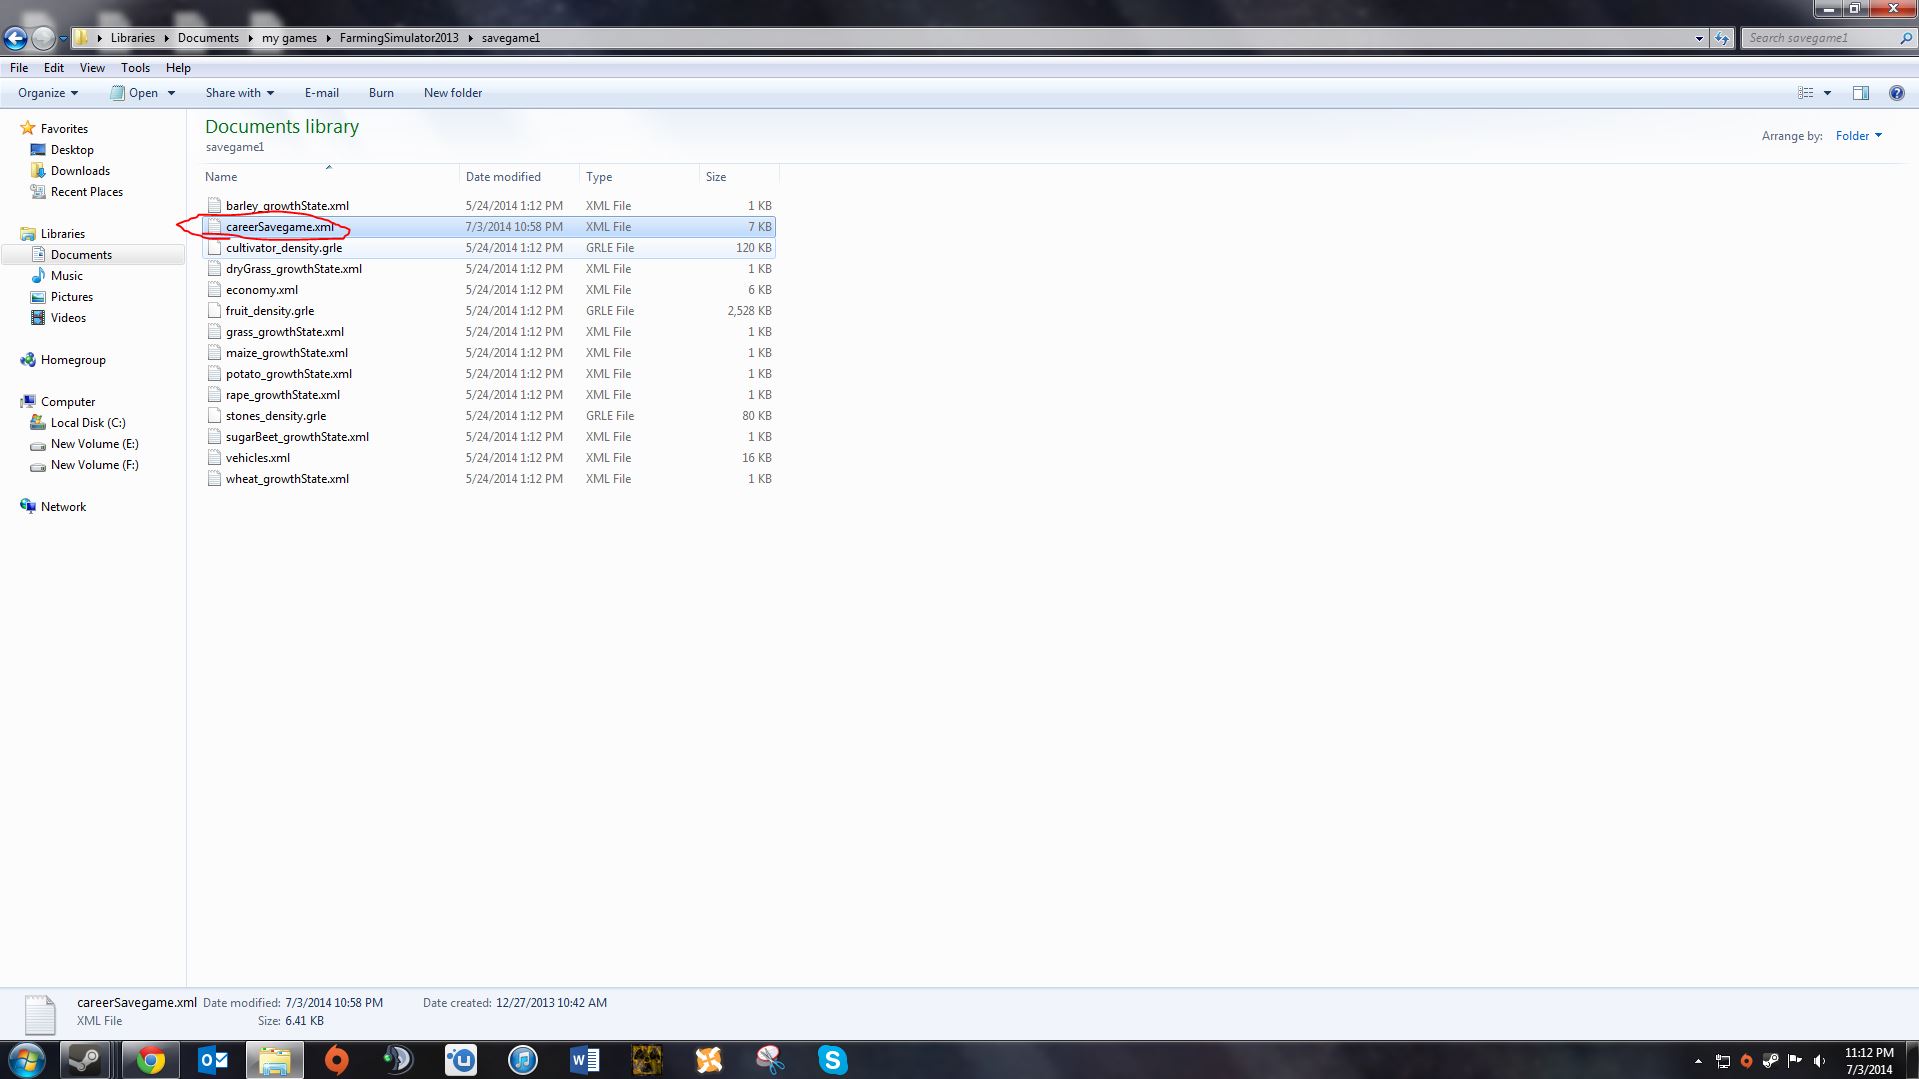
Task: Click the Forward navigation arrow
Action: (43, 38)
